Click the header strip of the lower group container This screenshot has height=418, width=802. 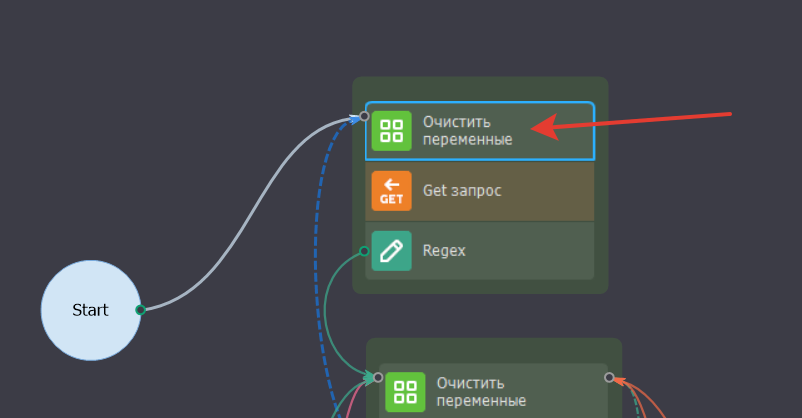(494, 350)
